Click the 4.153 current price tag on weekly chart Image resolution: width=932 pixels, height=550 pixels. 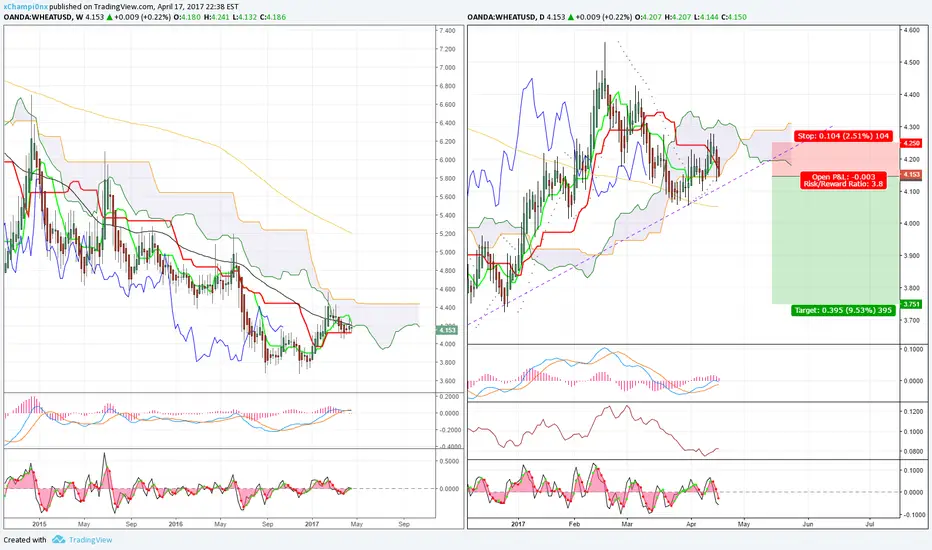[x=446, y=330]
